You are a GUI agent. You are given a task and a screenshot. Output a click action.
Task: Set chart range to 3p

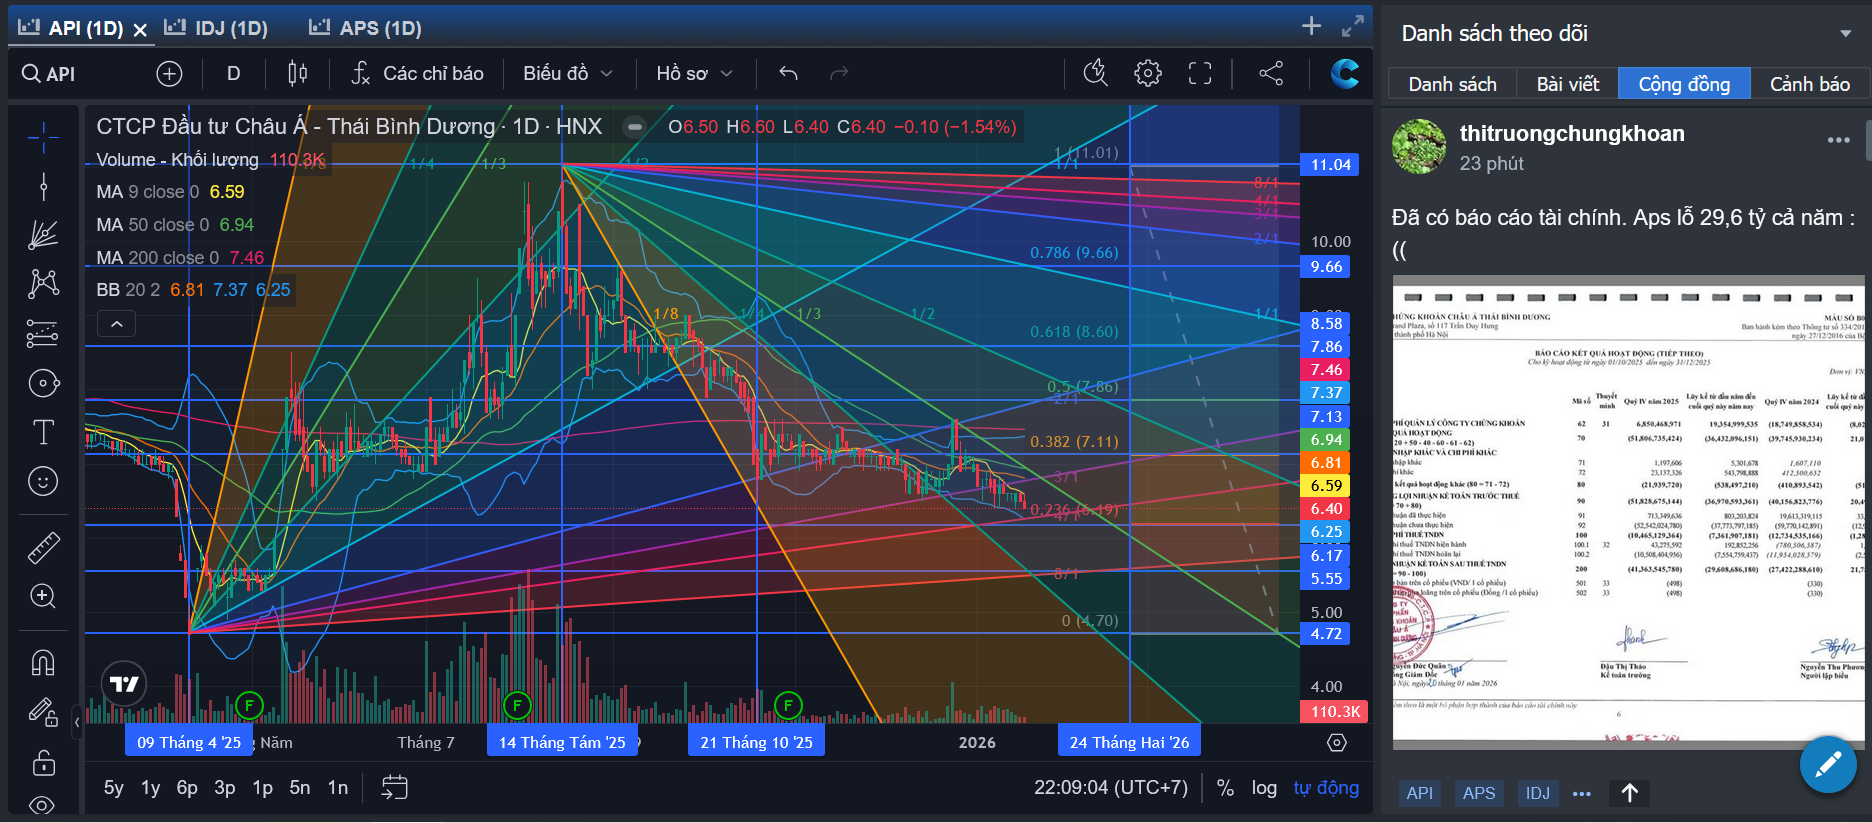pyautogui.click(x=225, y=787)
